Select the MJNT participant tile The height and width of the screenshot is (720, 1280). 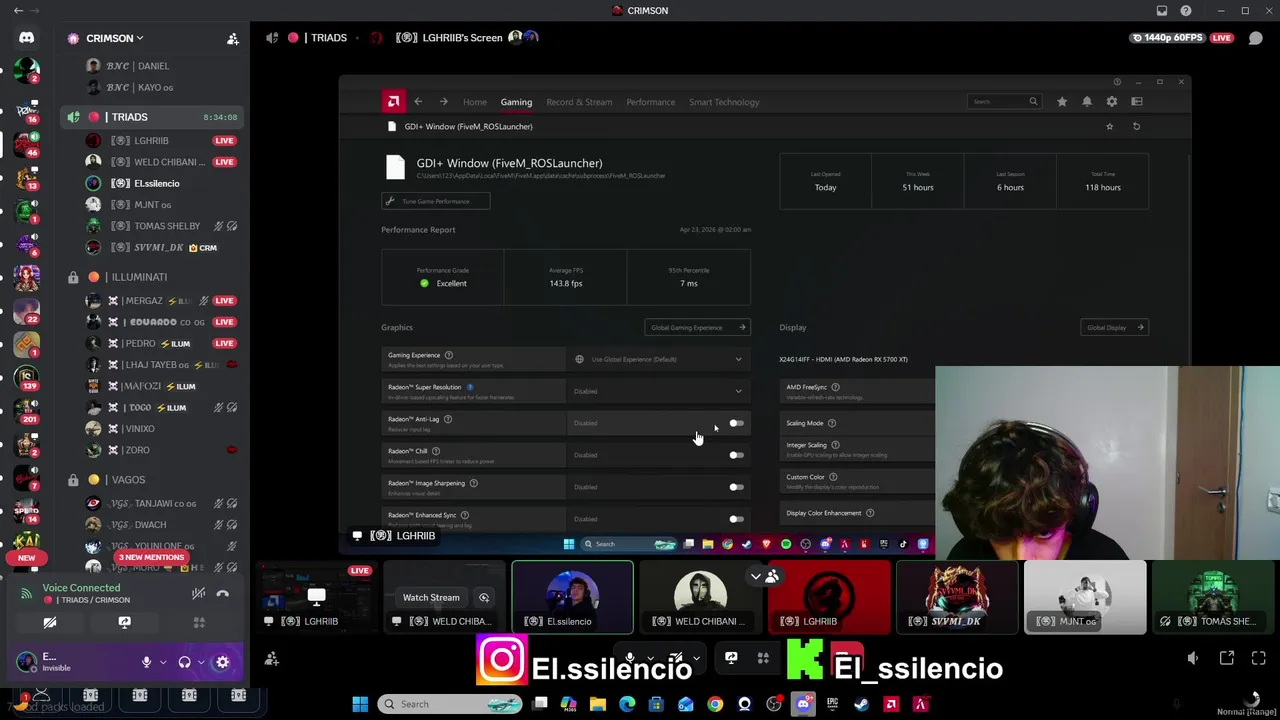coord(1085,597)
